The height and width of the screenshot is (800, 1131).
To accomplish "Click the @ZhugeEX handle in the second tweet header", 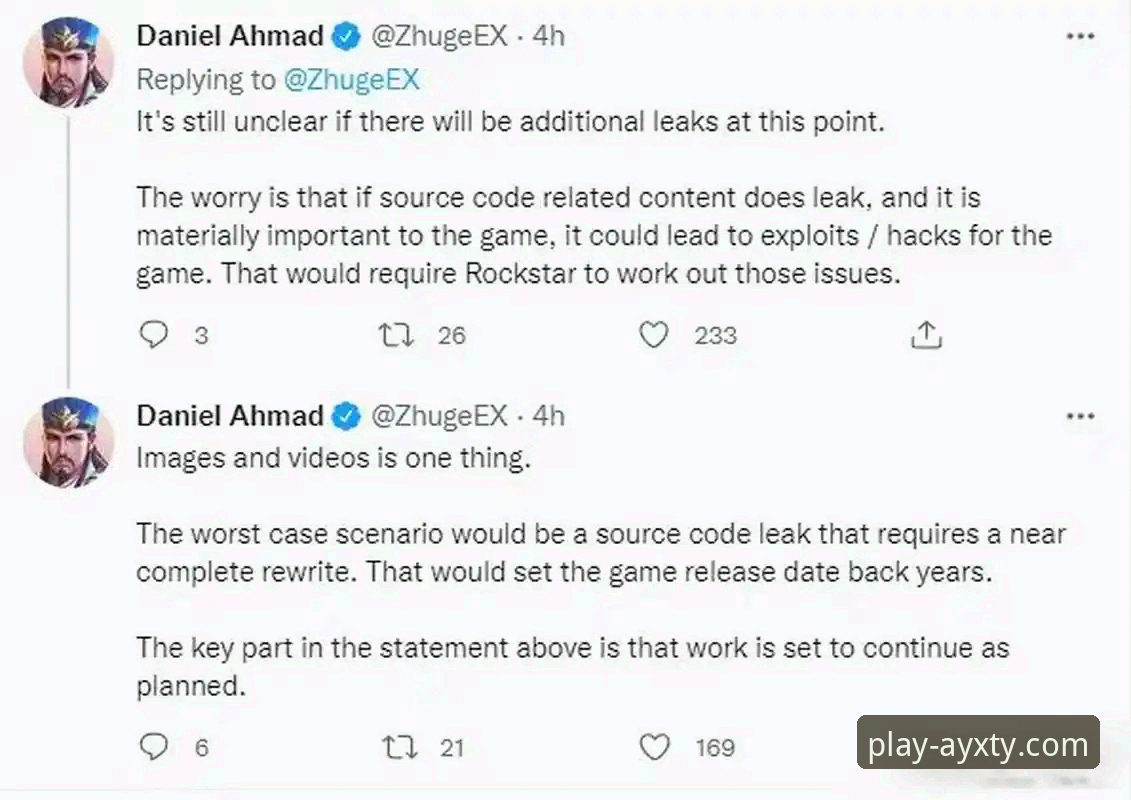I will click(x=440, y=416).
